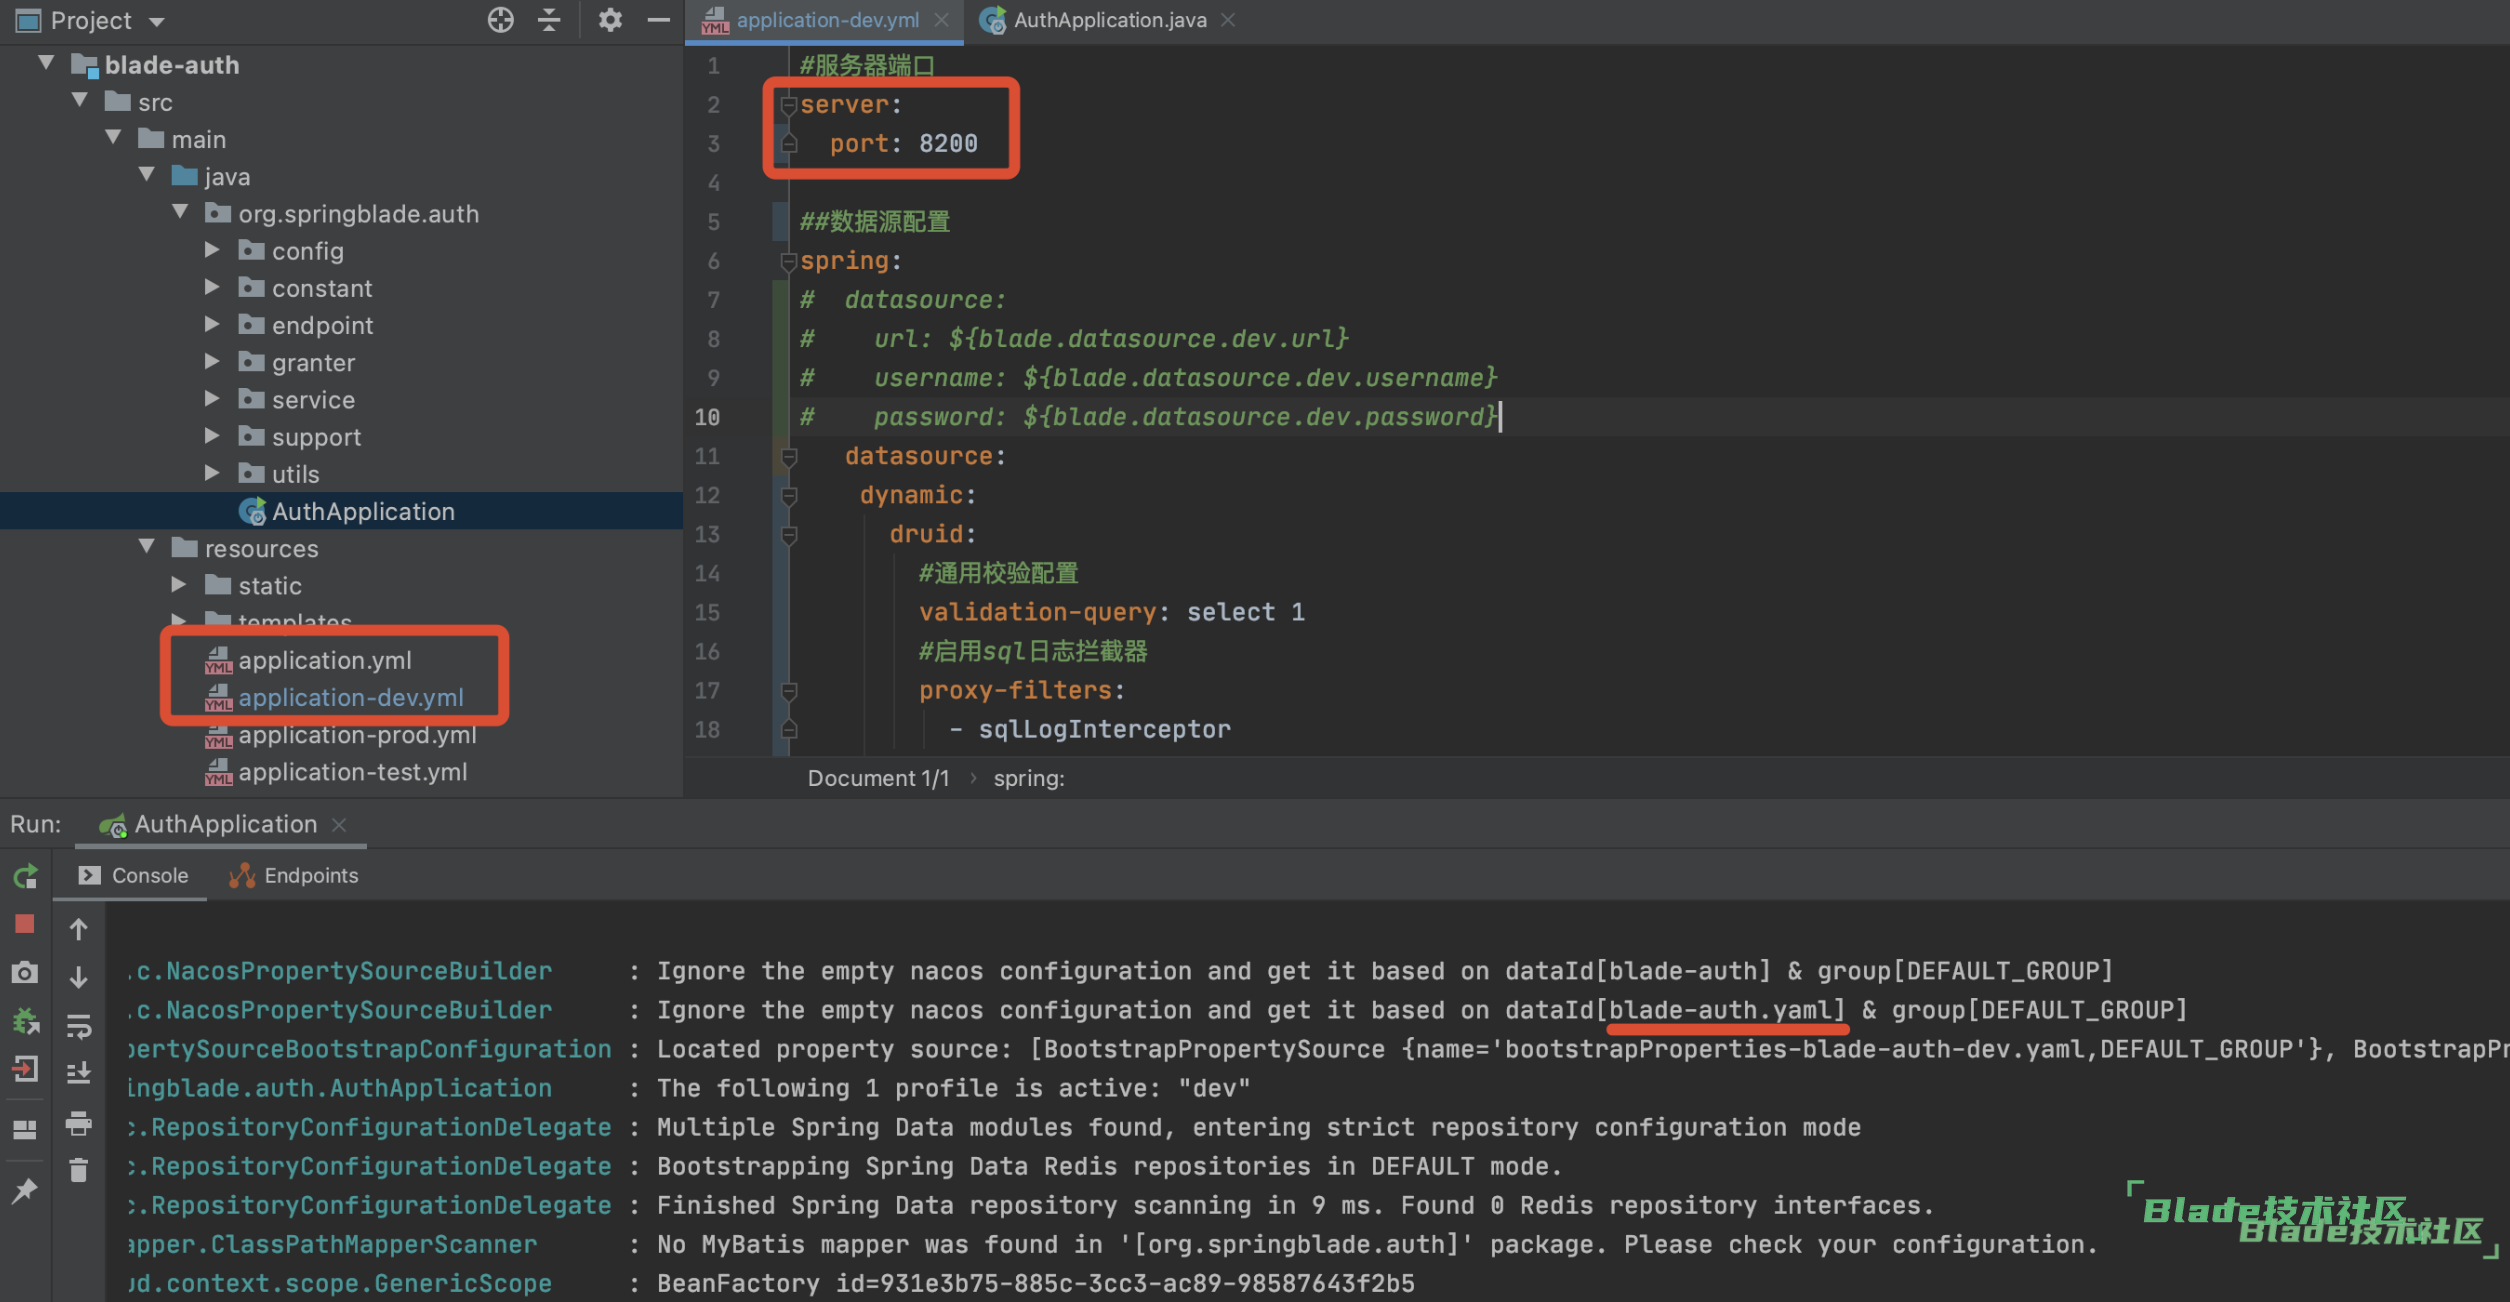2510x1302 pixels.
Task: Fold the datasource block at line 11
Action: coord(788,457)
